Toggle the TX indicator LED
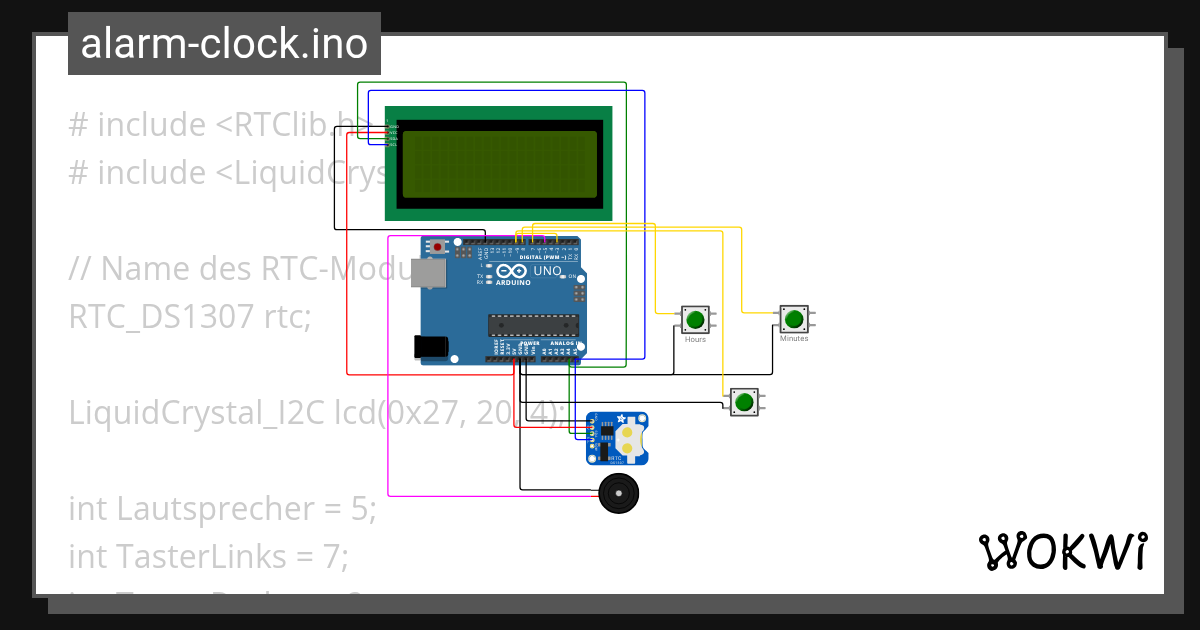The height and width of the screenshot is (630, 1200). pos(487,278)
